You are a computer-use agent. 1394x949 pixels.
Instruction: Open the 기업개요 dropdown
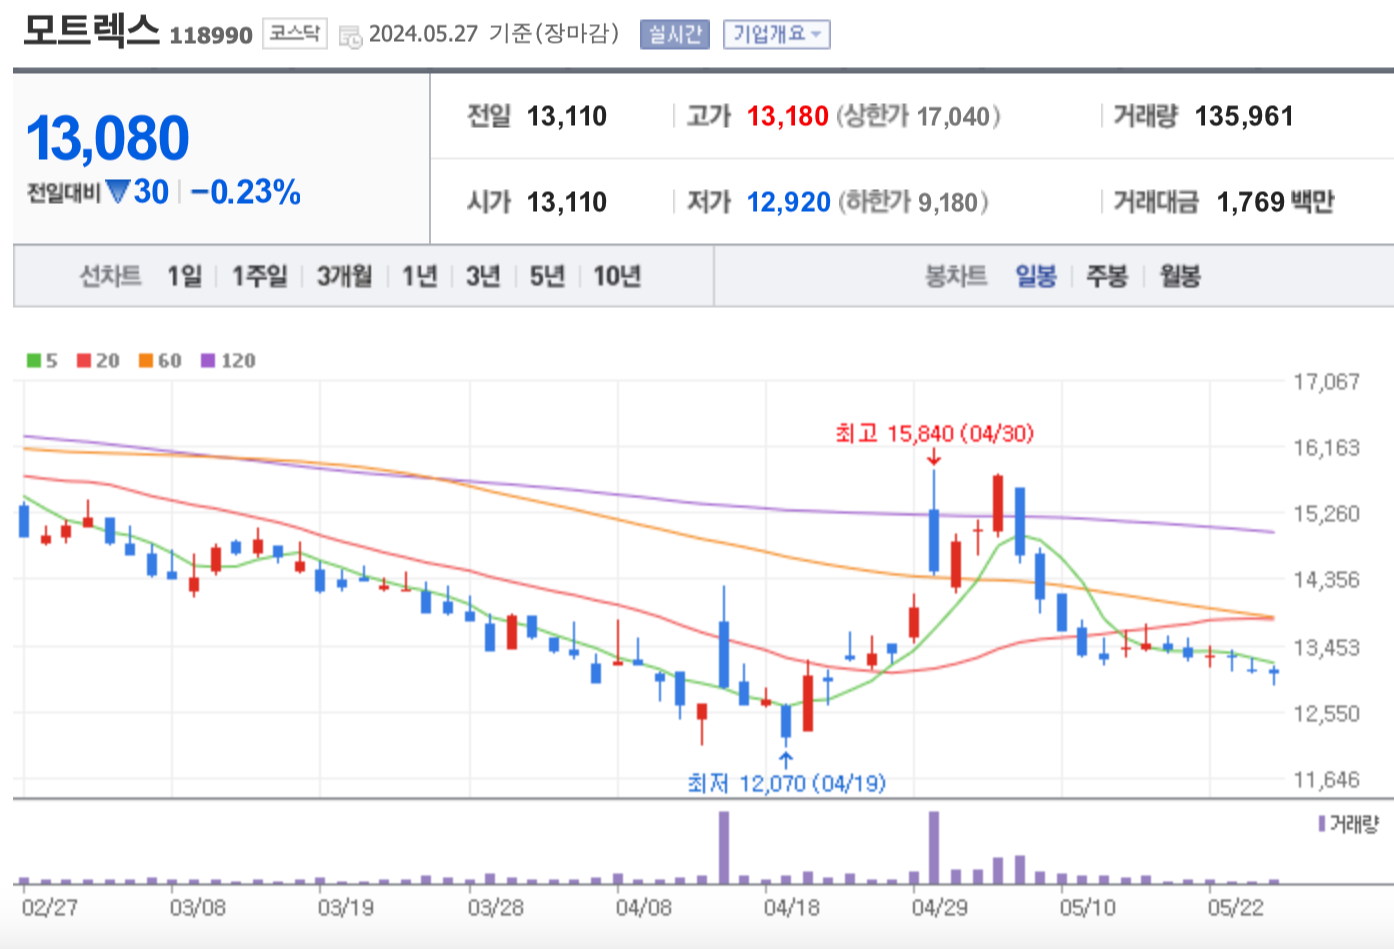point(777,34)
